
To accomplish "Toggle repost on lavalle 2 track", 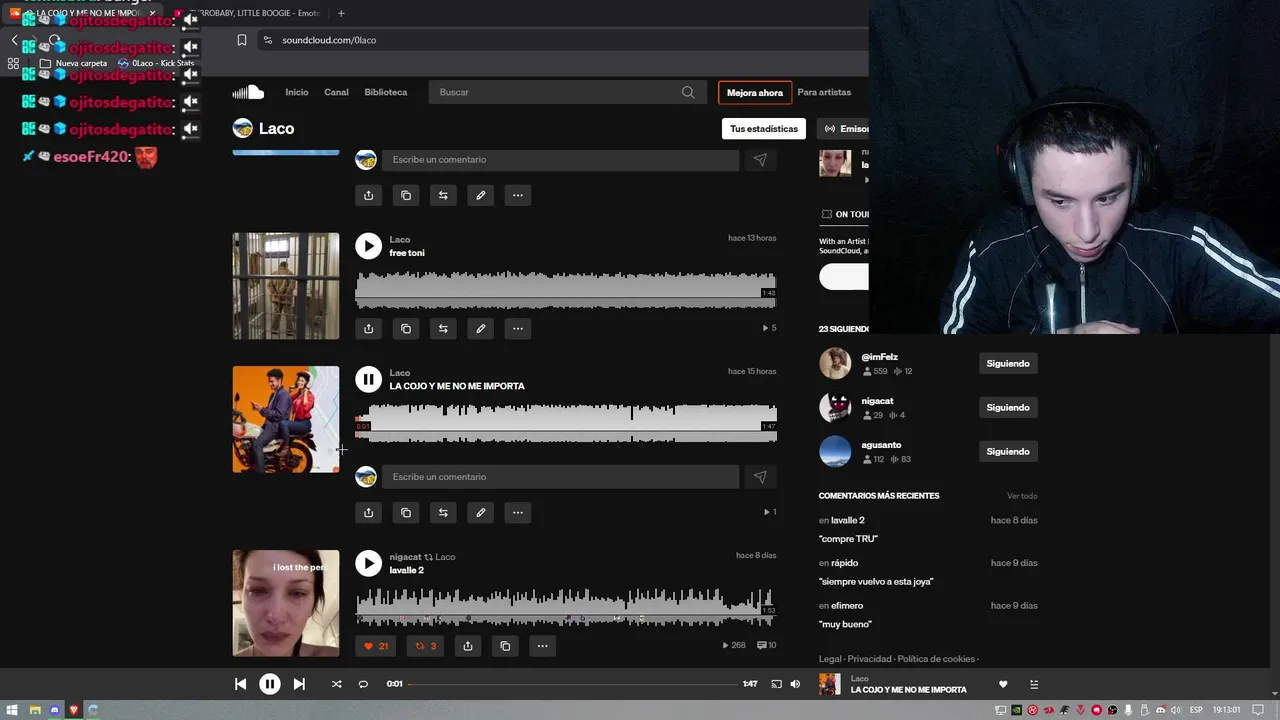I will click(425, 646).
